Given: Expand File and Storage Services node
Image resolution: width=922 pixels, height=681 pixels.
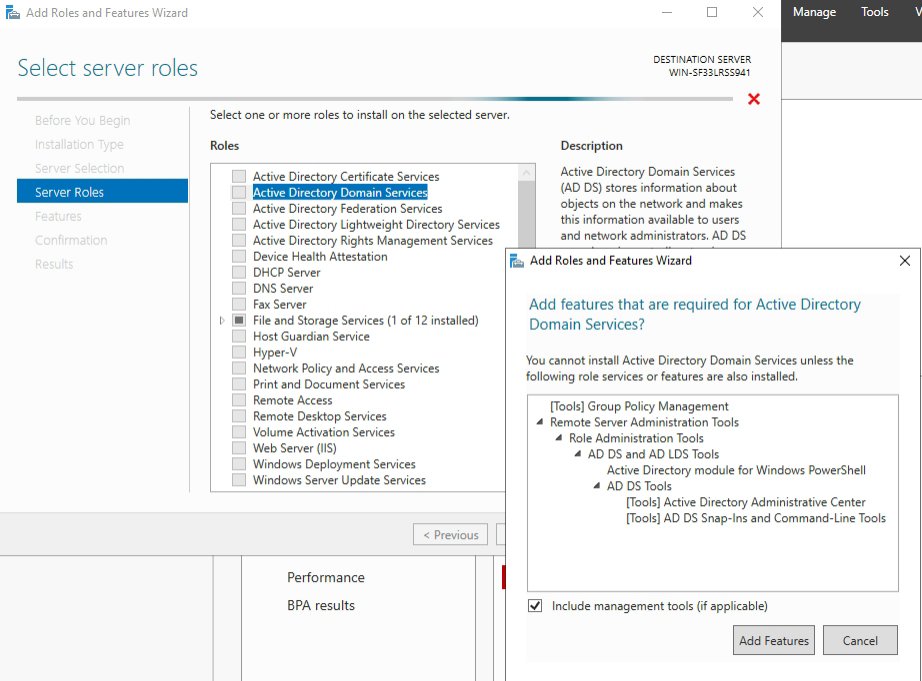Looking at the screenshot, I should (221, 321).
